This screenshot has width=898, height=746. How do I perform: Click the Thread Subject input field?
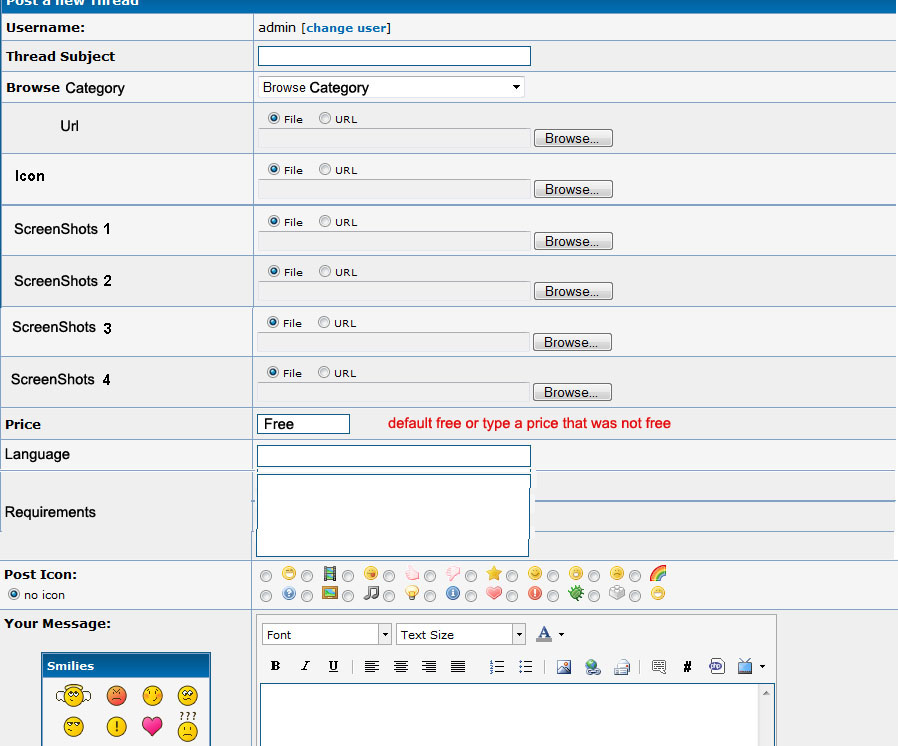click(394, 57)
